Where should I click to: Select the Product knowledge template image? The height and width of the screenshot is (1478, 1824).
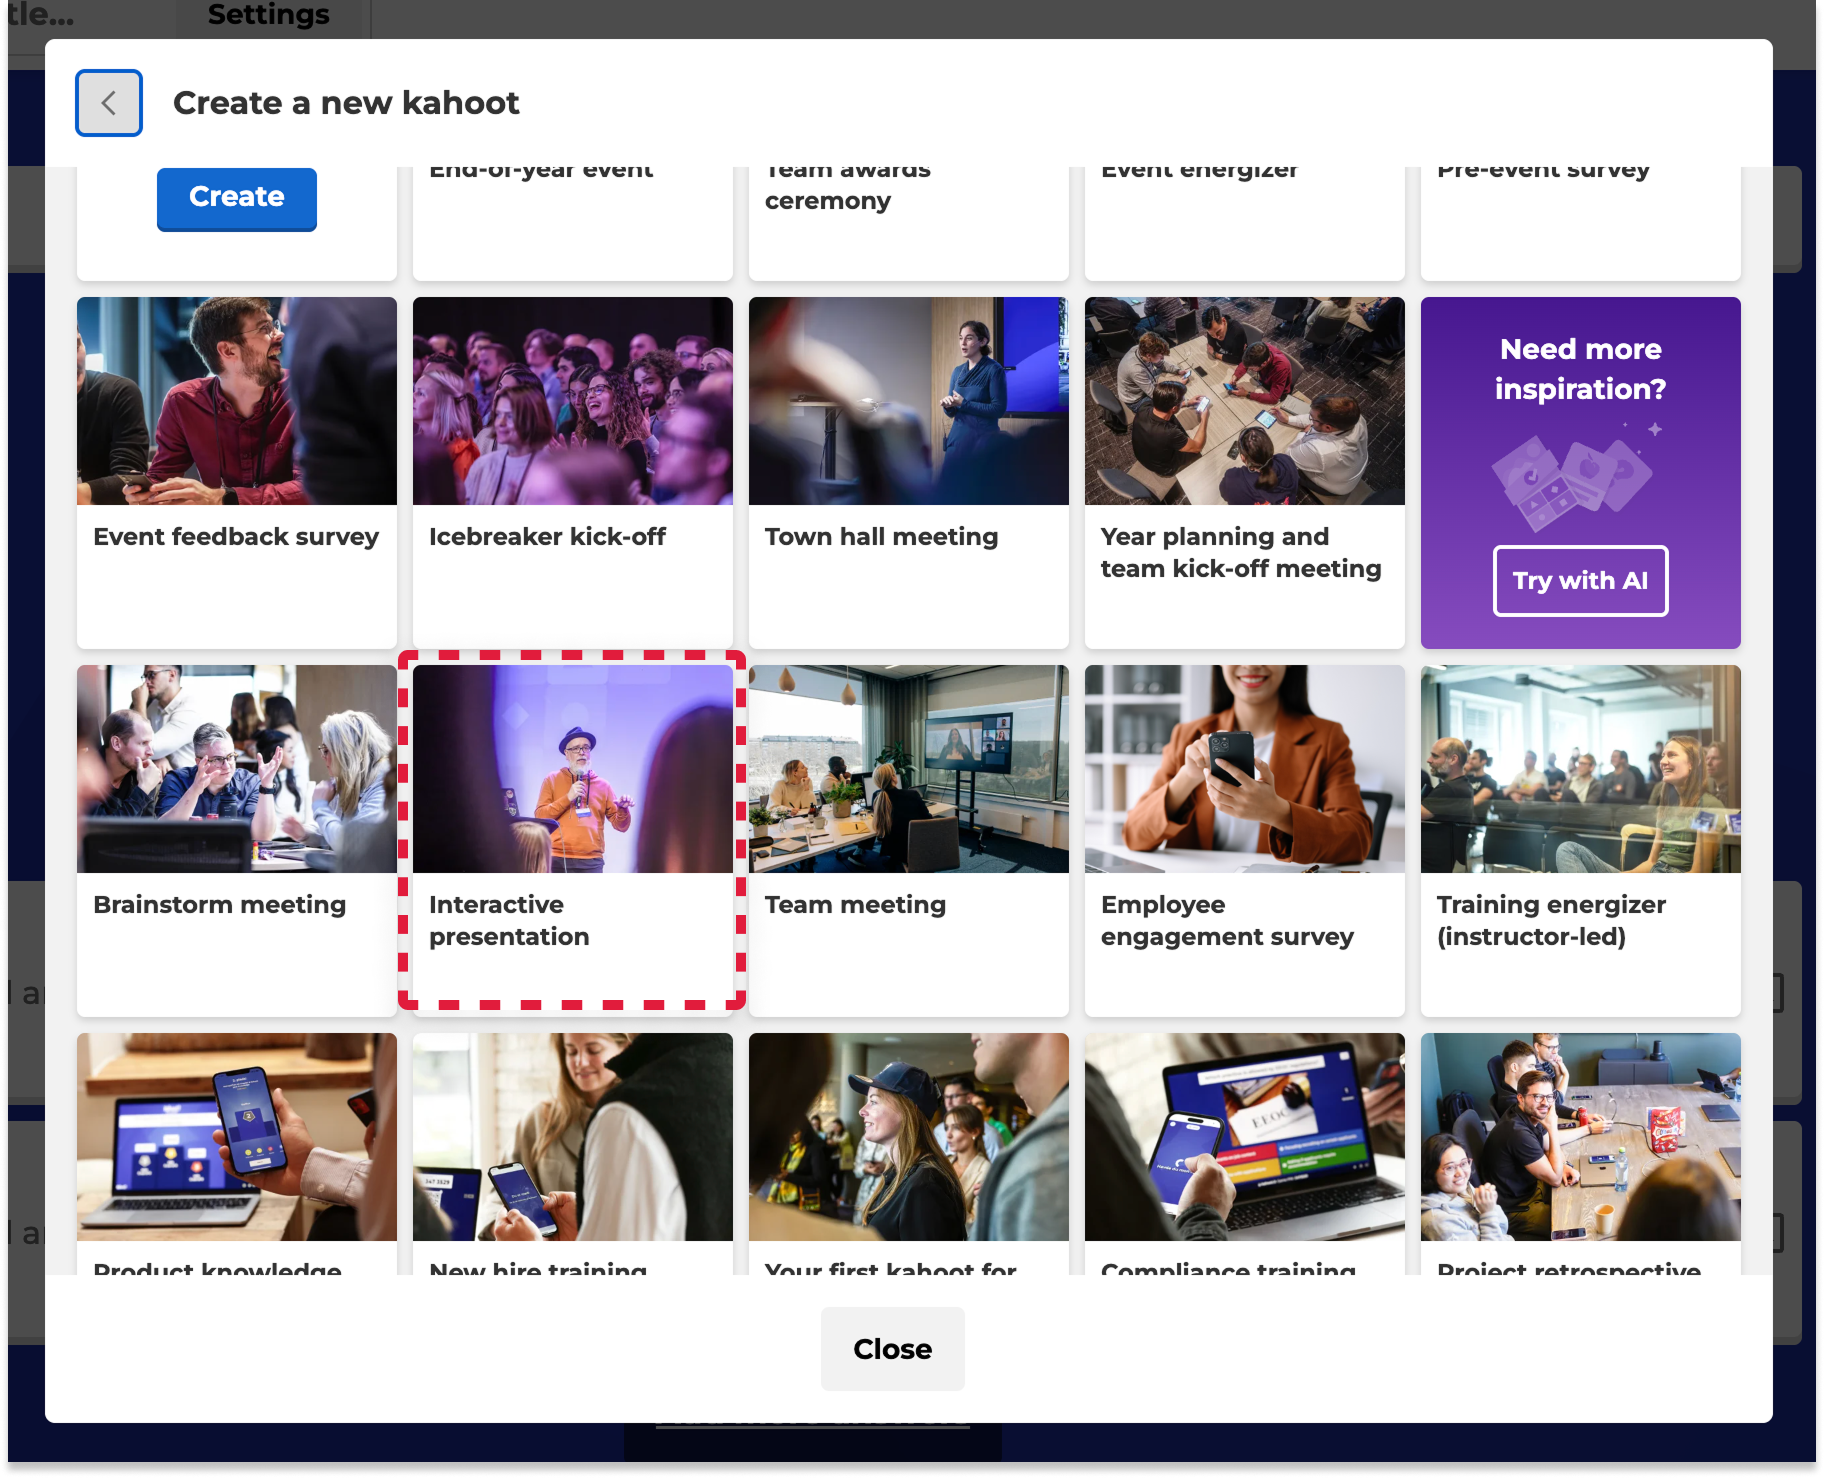[x=237, y=1137]
